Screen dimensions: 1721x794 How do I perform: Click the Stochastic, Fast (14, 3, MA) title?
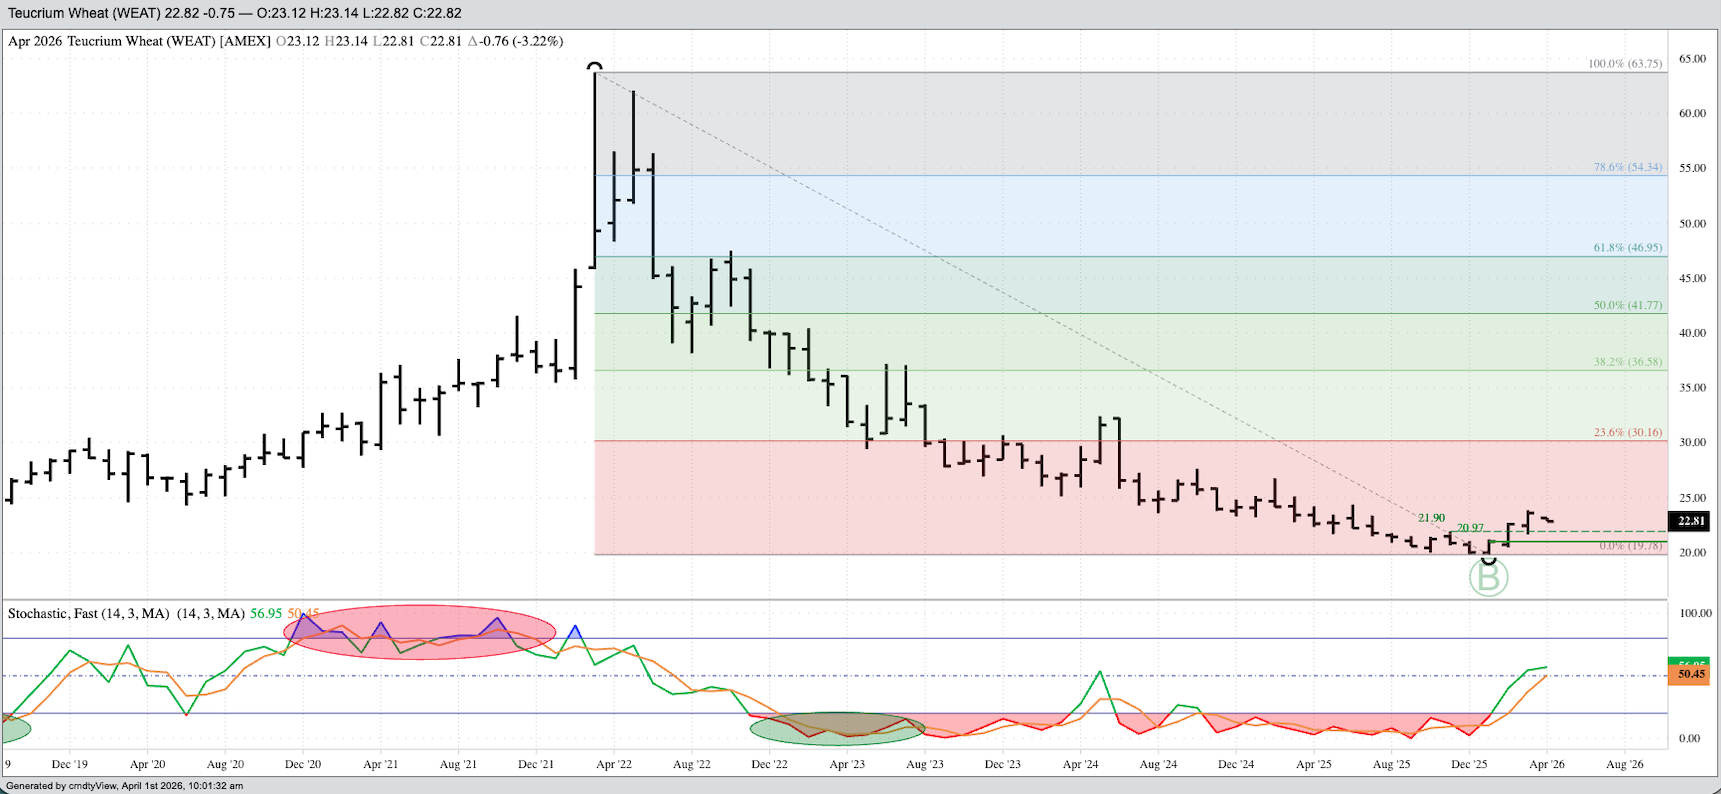tap(88, 613)
